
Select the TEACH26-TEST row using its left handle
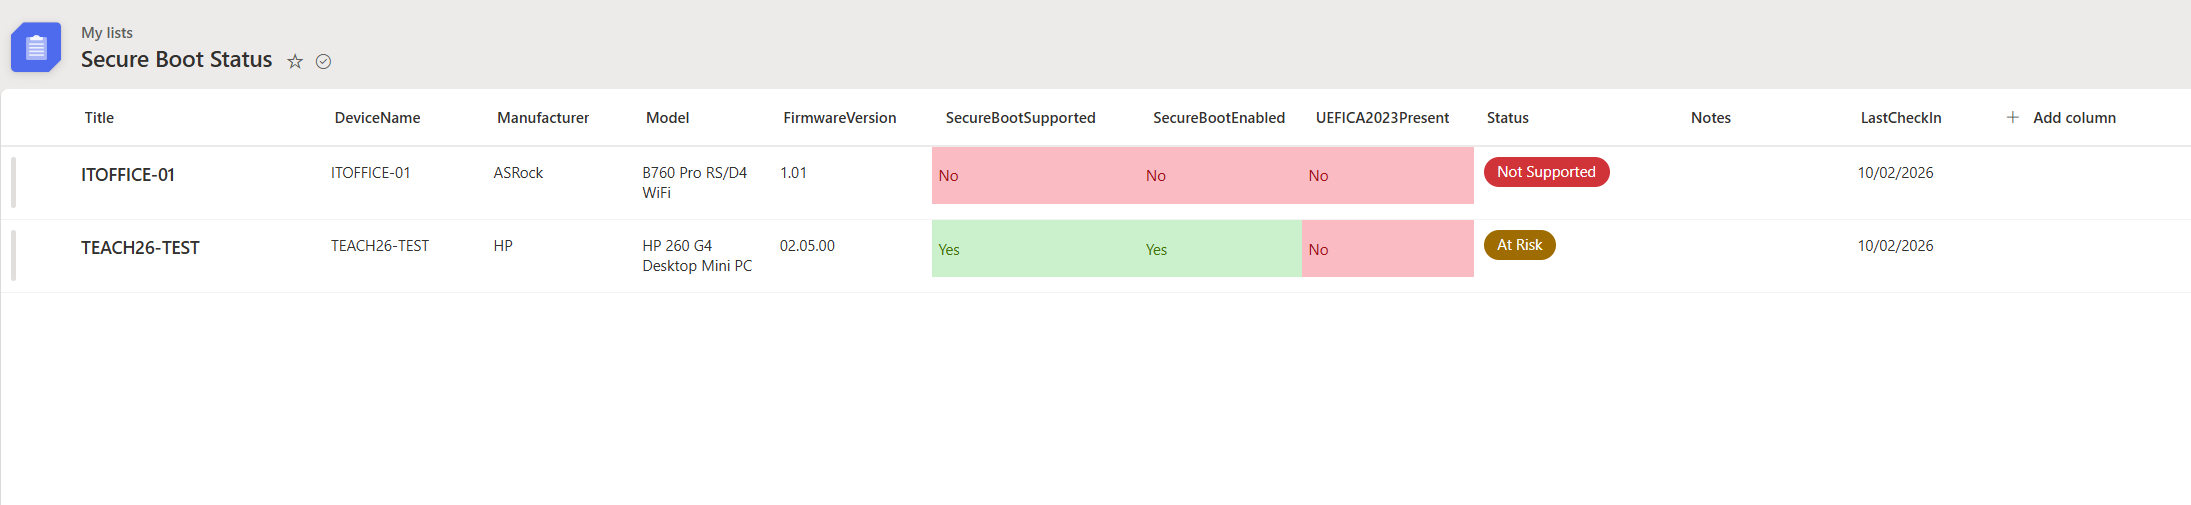click(13, 255)
